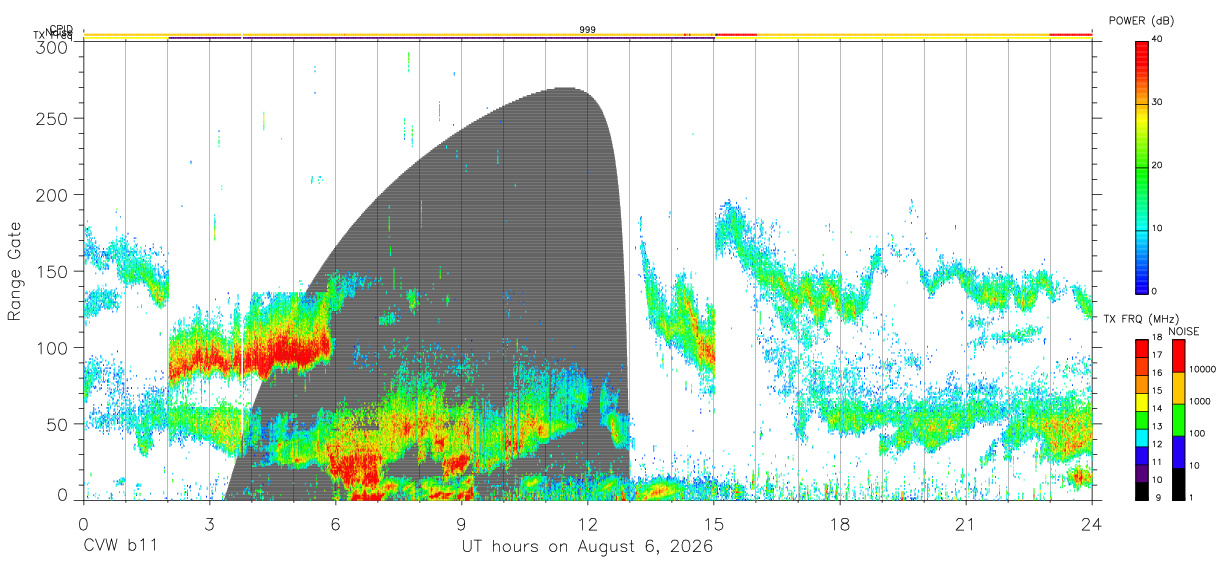Click the x-axis tick label "18"
The width and height of the screenshot is (1228, 567).
point(840,524)
